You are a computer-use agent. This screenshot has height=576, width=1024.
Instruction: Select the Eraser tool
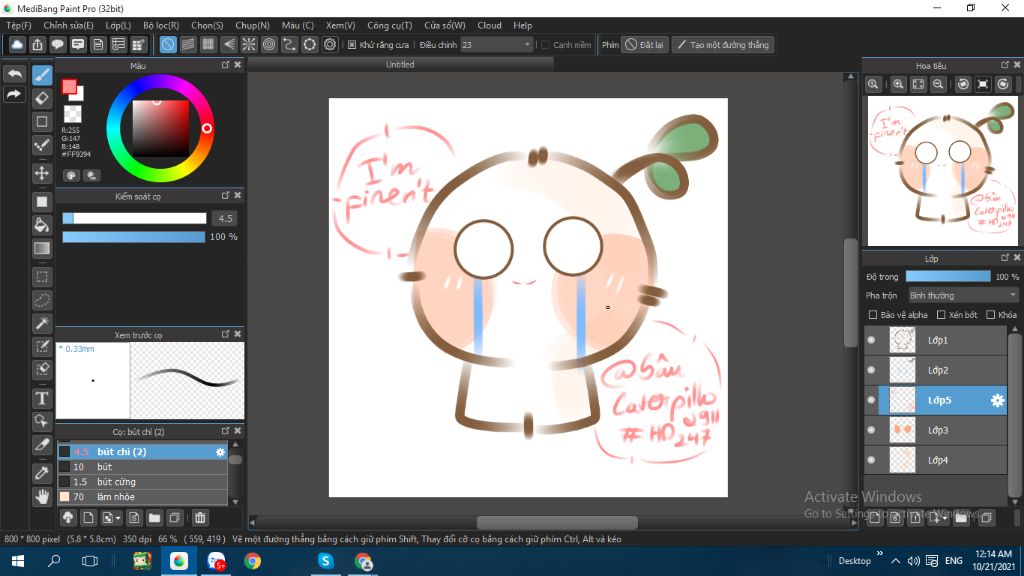[42, 99]
